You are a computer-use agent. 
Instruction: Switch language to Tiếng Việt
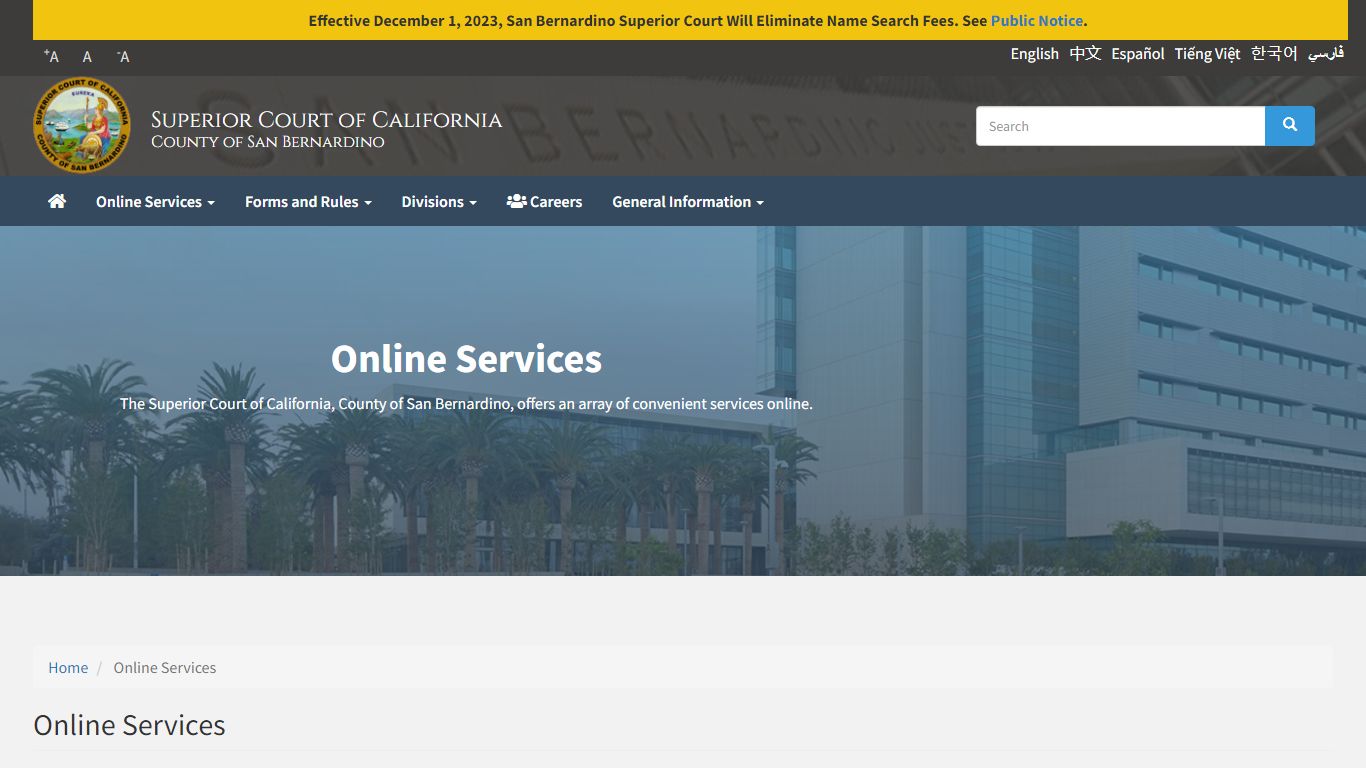click(1207, 53)
